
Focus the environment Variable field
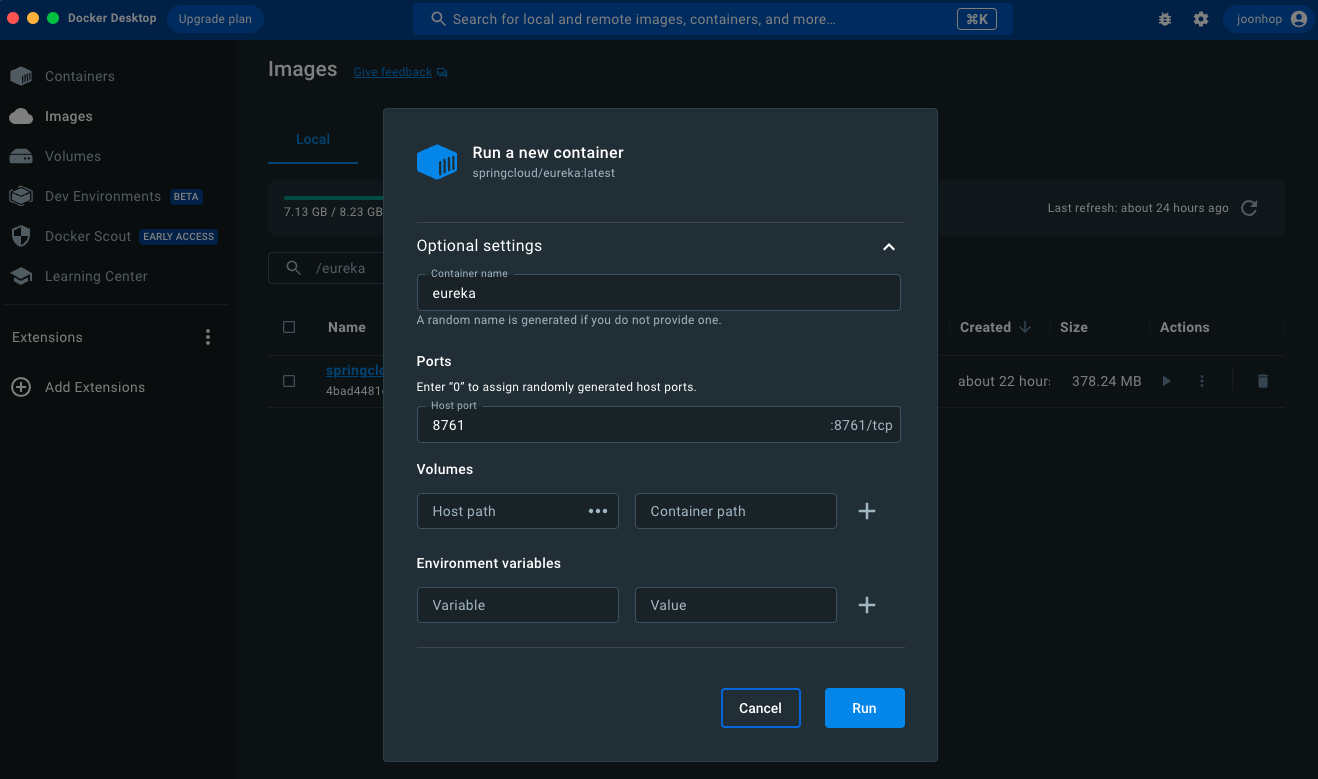(518, 605)
